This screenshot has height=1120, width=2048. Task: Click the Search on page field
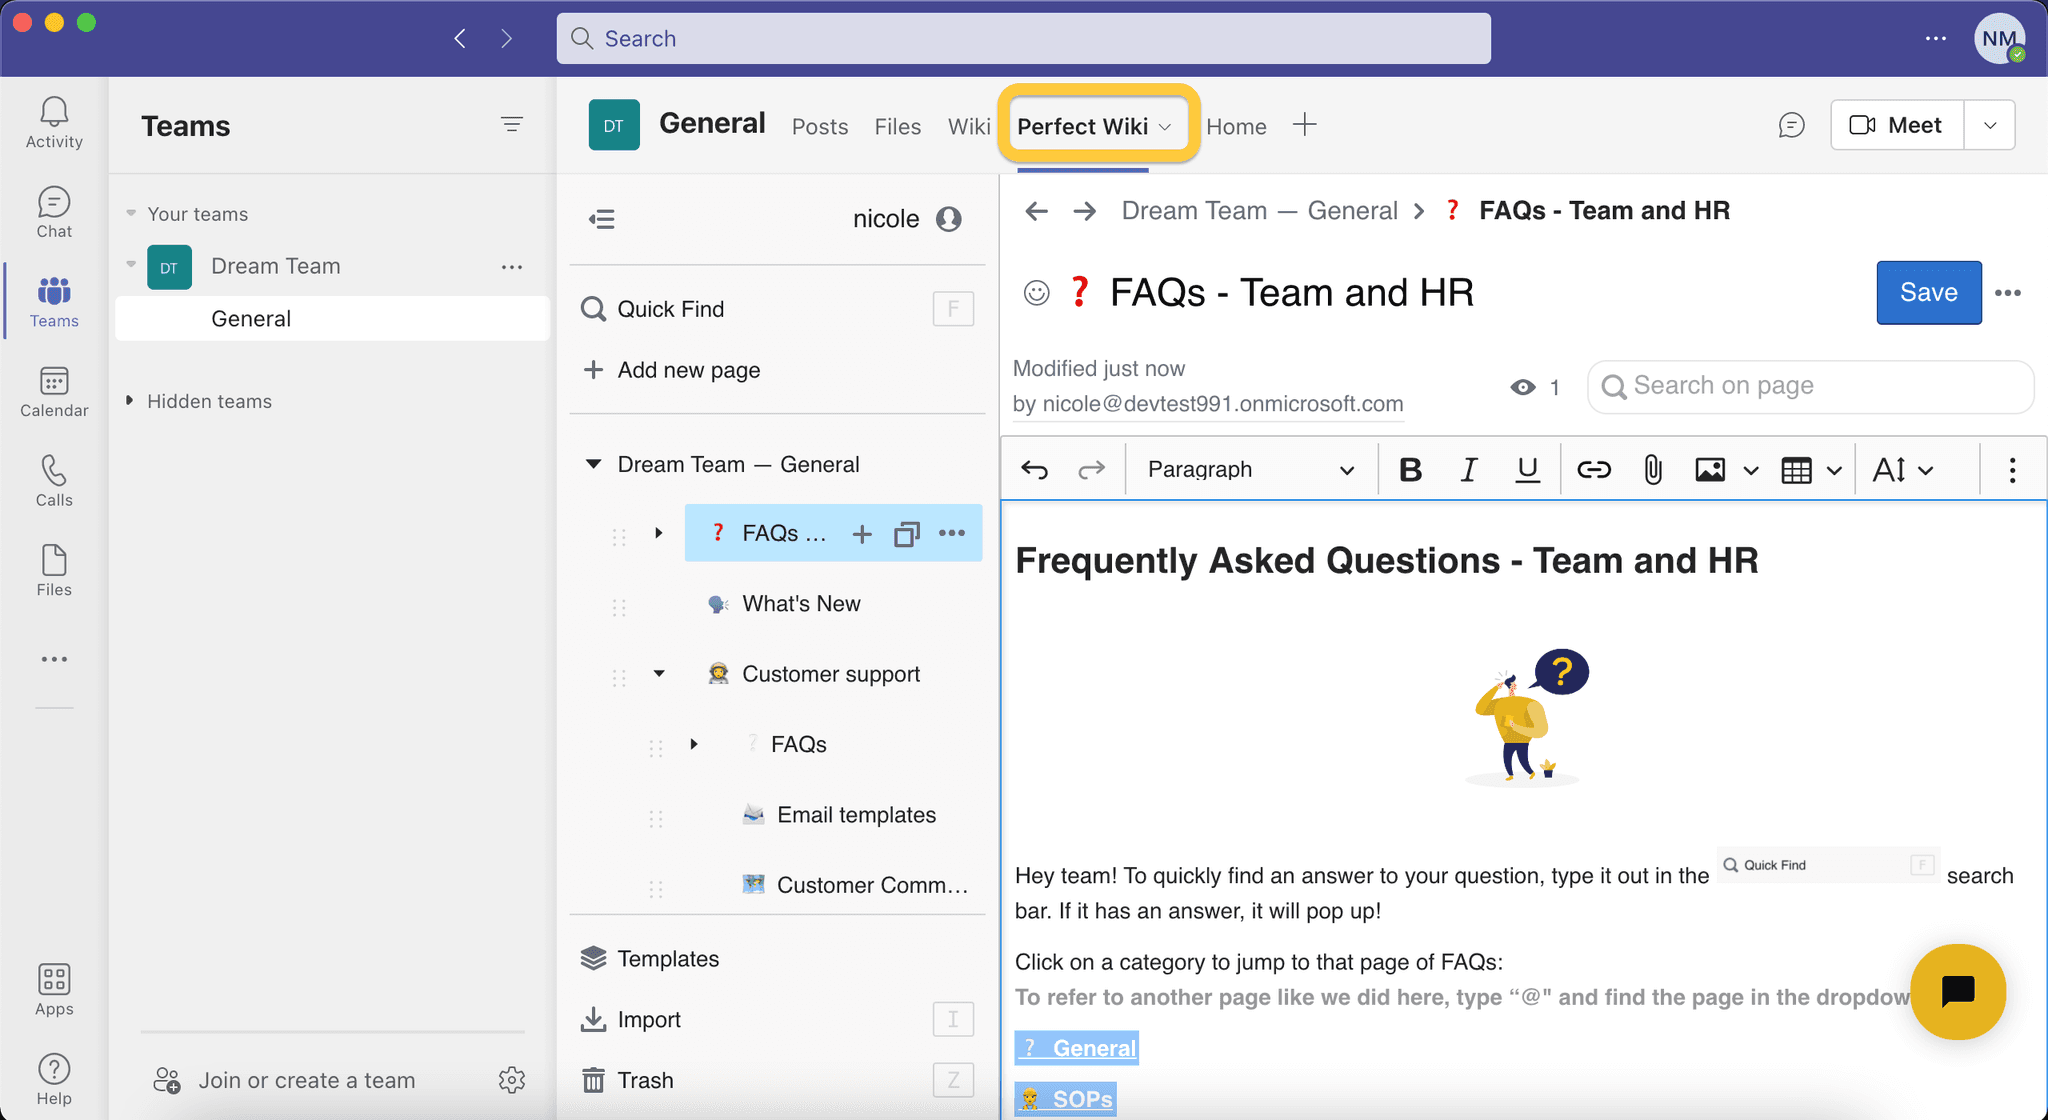pos(1810,386)
